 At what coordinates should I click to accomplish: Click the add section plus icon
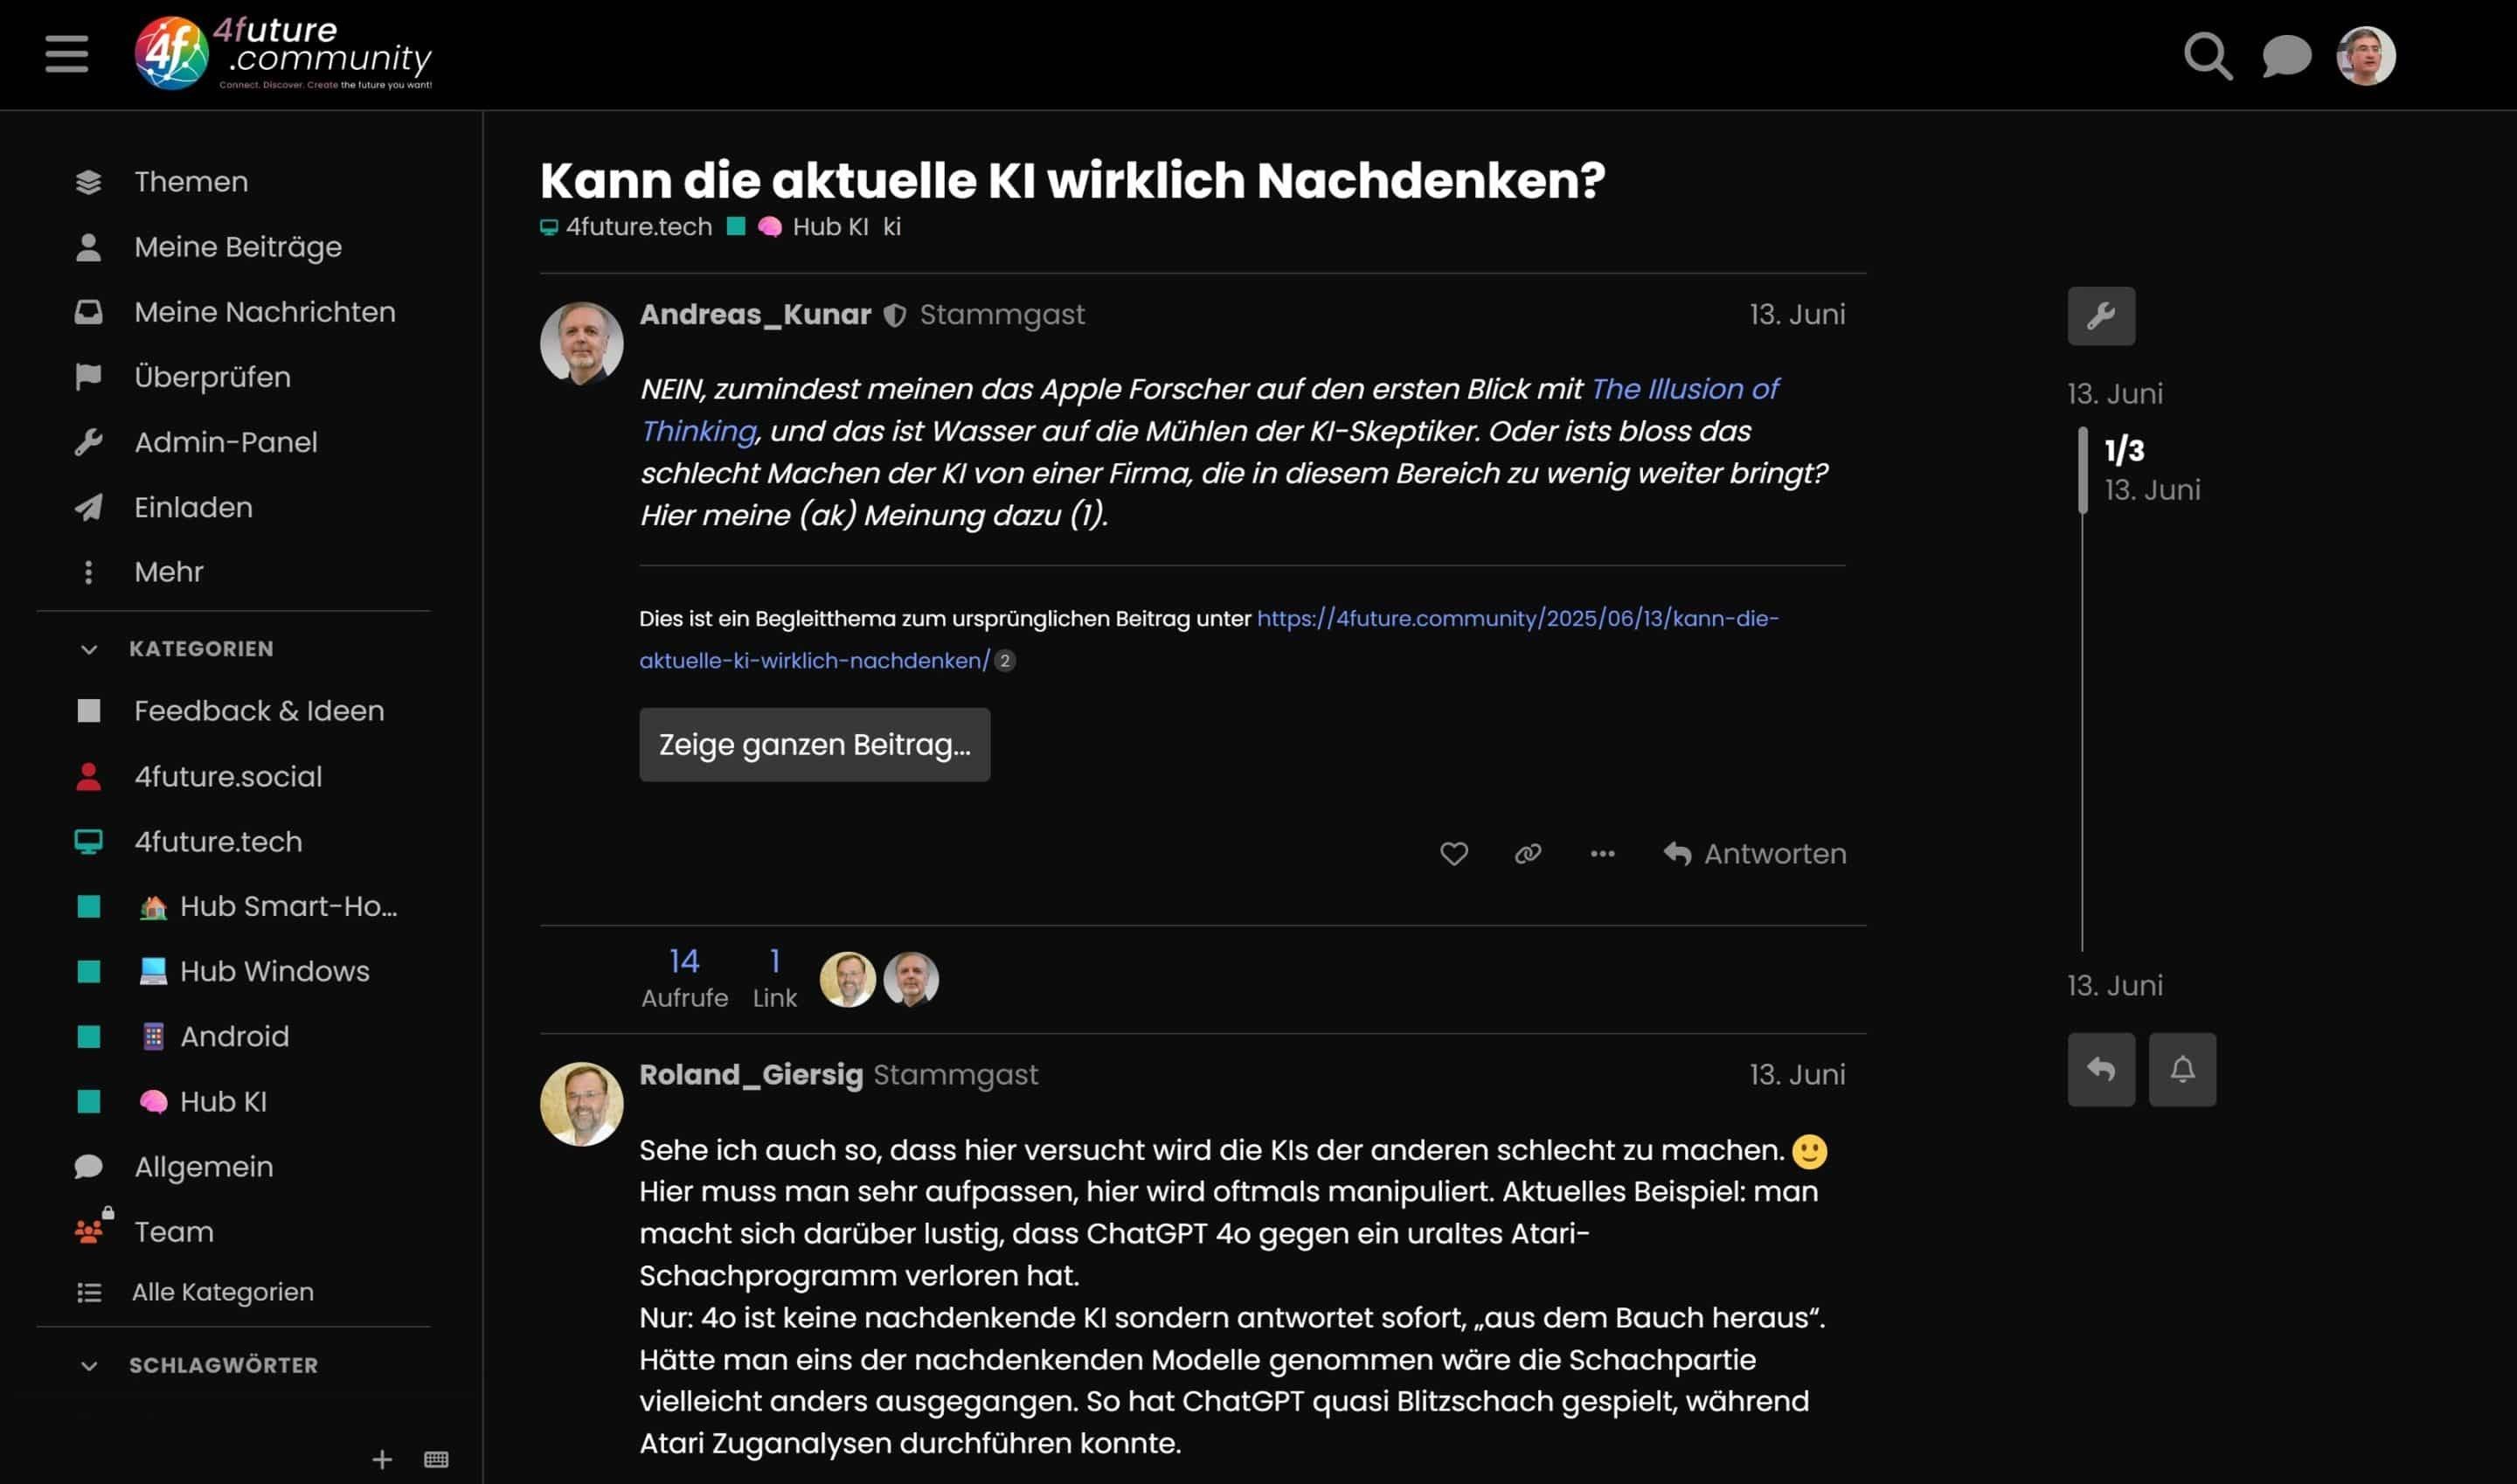[382, 1459]
